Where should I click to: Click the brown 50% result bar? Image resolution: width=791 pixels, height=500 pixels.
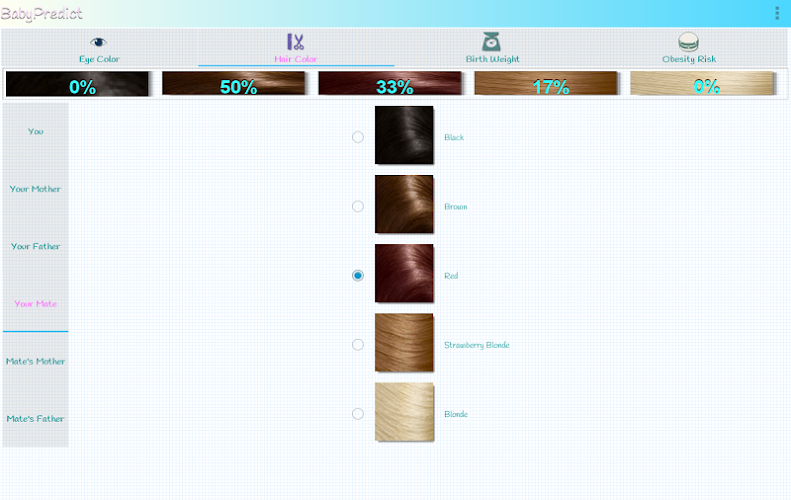pos(234,83)
